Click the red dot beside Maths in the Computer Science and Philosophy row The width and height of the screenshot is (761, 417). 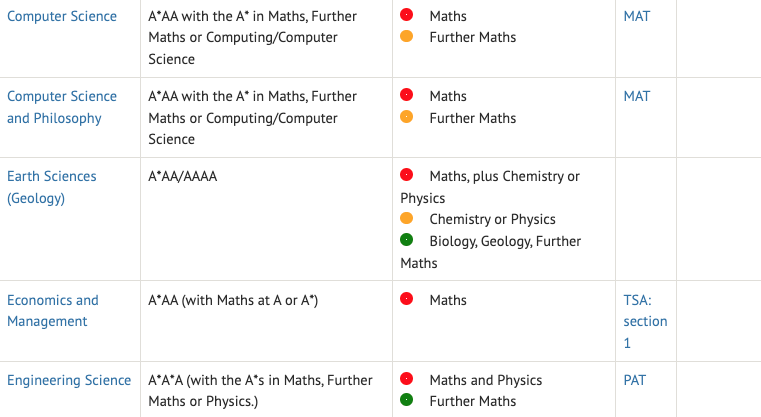coord(406,95)
